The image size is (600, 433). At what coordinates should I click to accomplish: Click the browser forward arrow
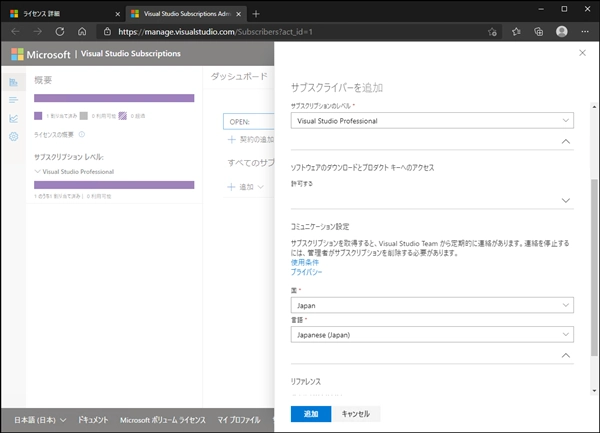(38, 32)
